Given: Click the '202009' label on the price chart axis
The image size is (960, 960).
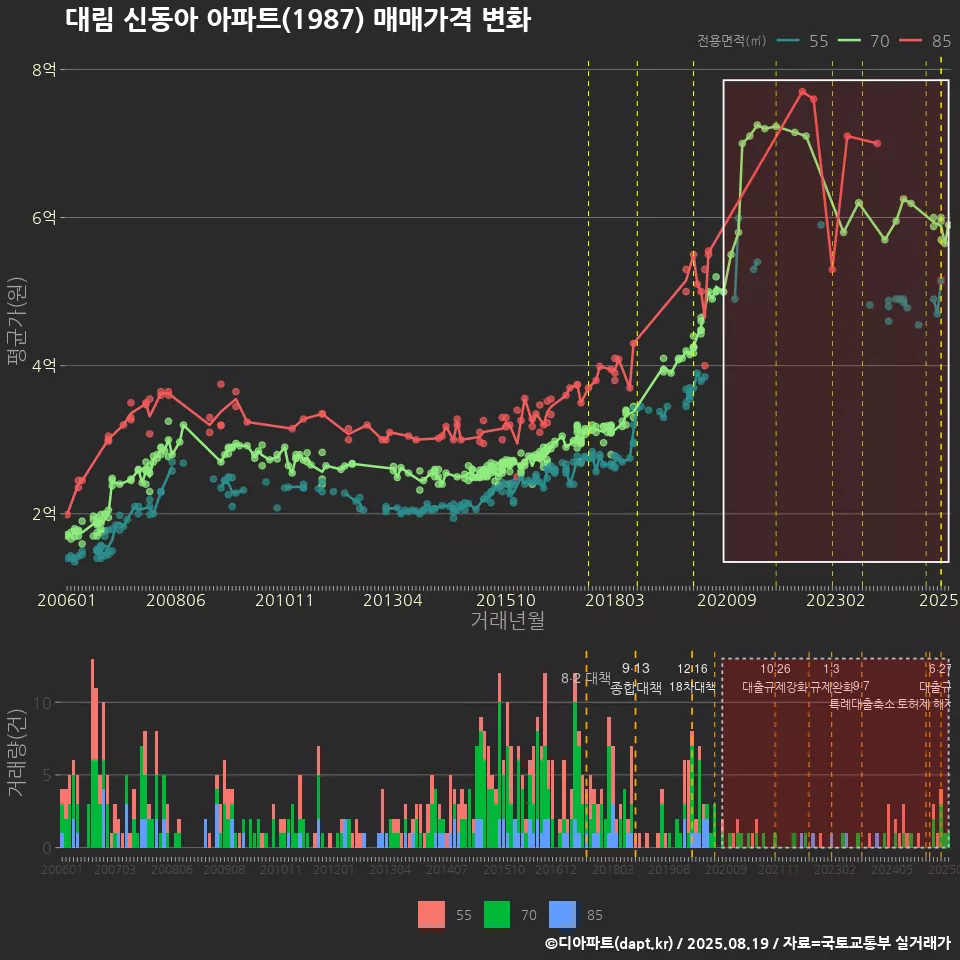Looking at the screenshot, I should coord(727,600).
